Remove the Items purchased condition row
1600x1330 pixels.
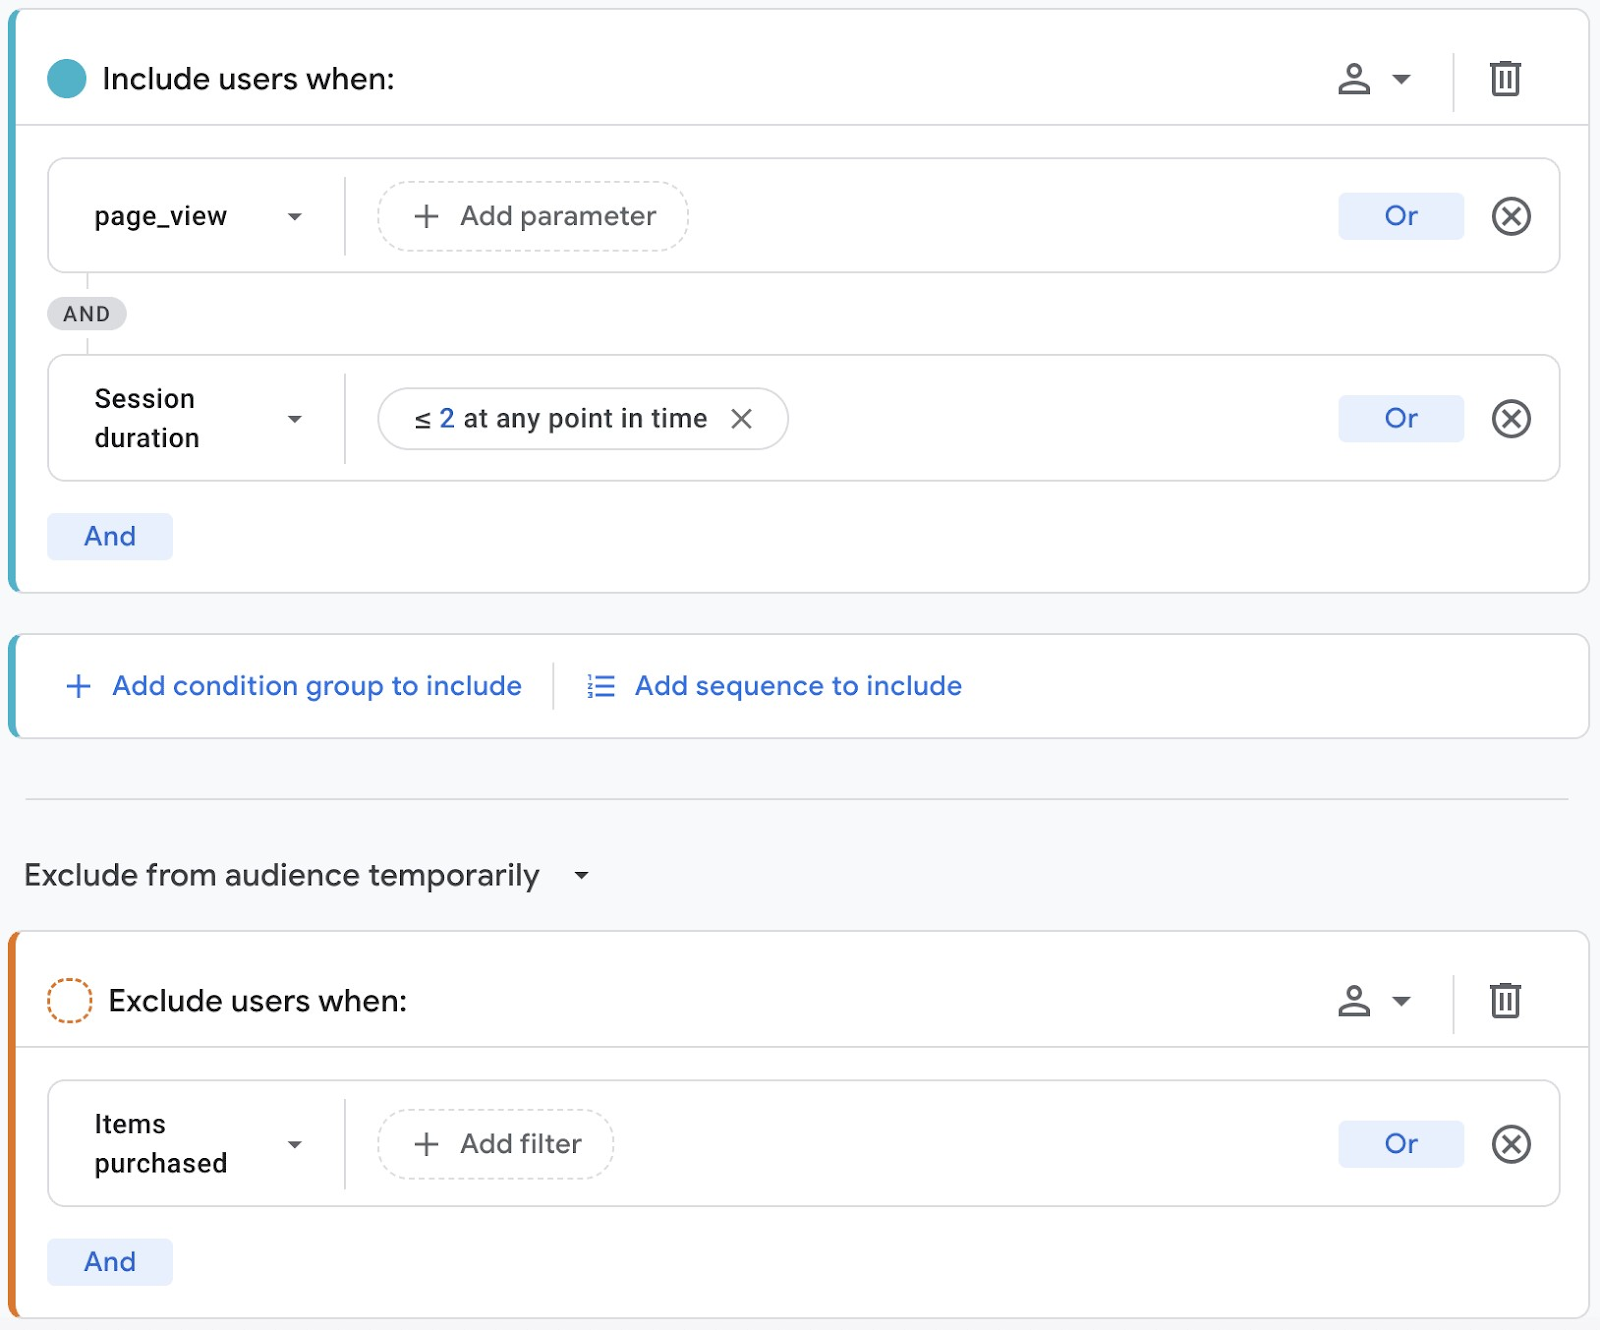coord(1511,1144)
